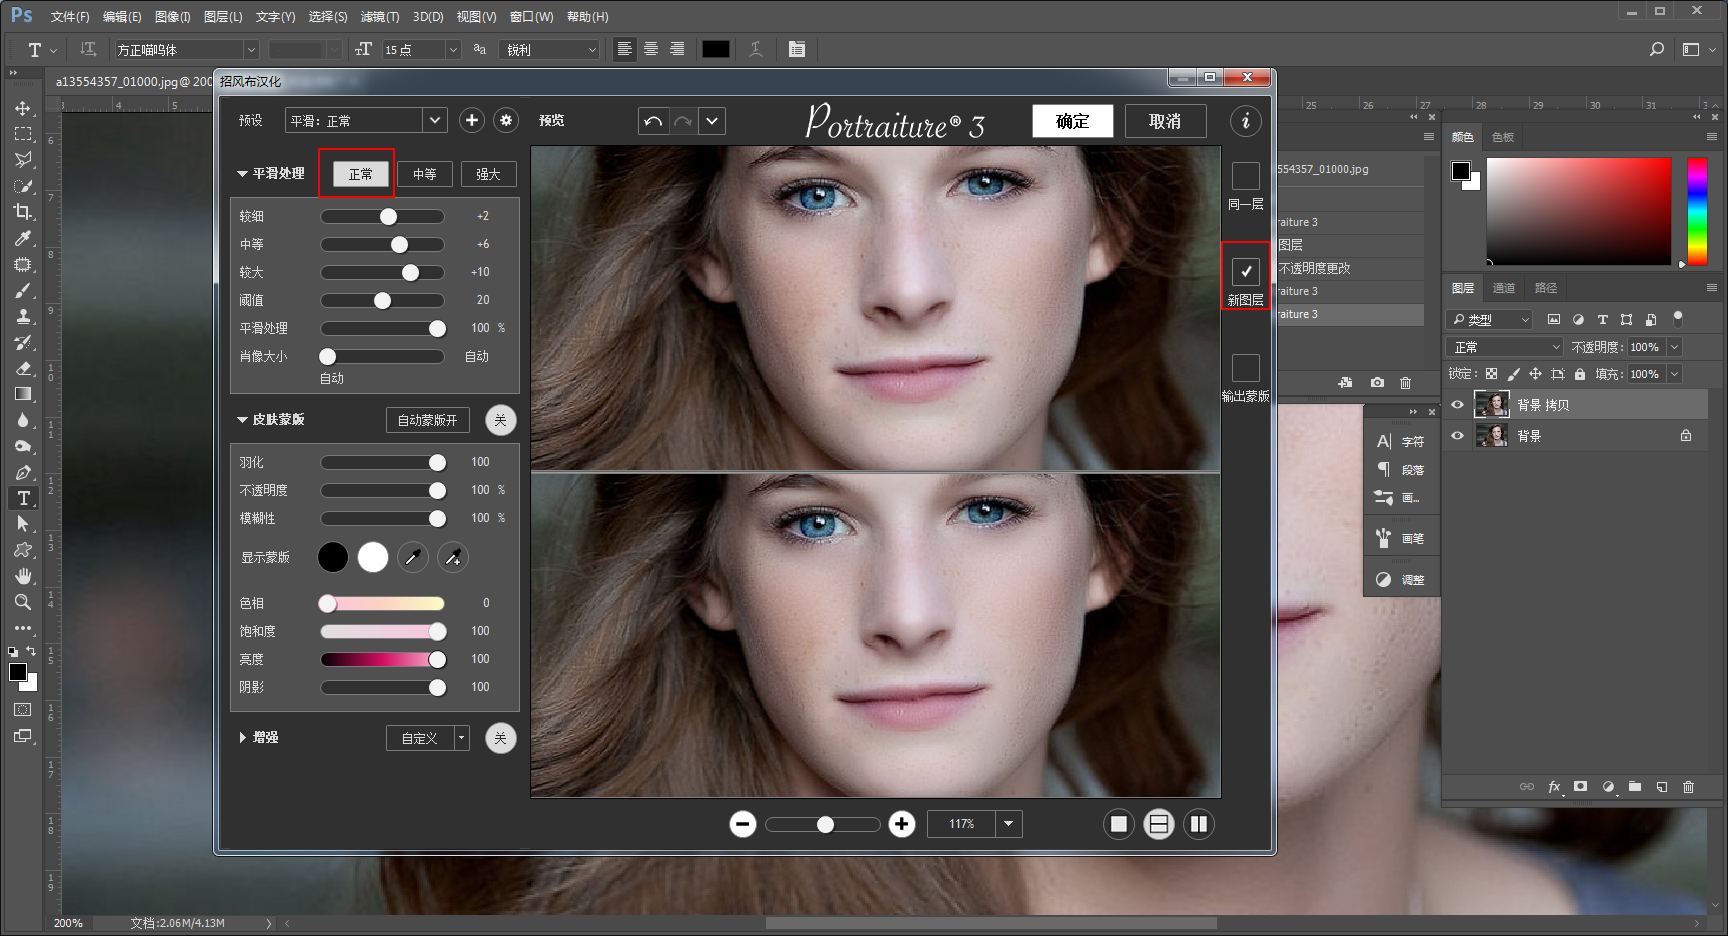Collapse the 皮肤蒙版 section

pos(242,420)
